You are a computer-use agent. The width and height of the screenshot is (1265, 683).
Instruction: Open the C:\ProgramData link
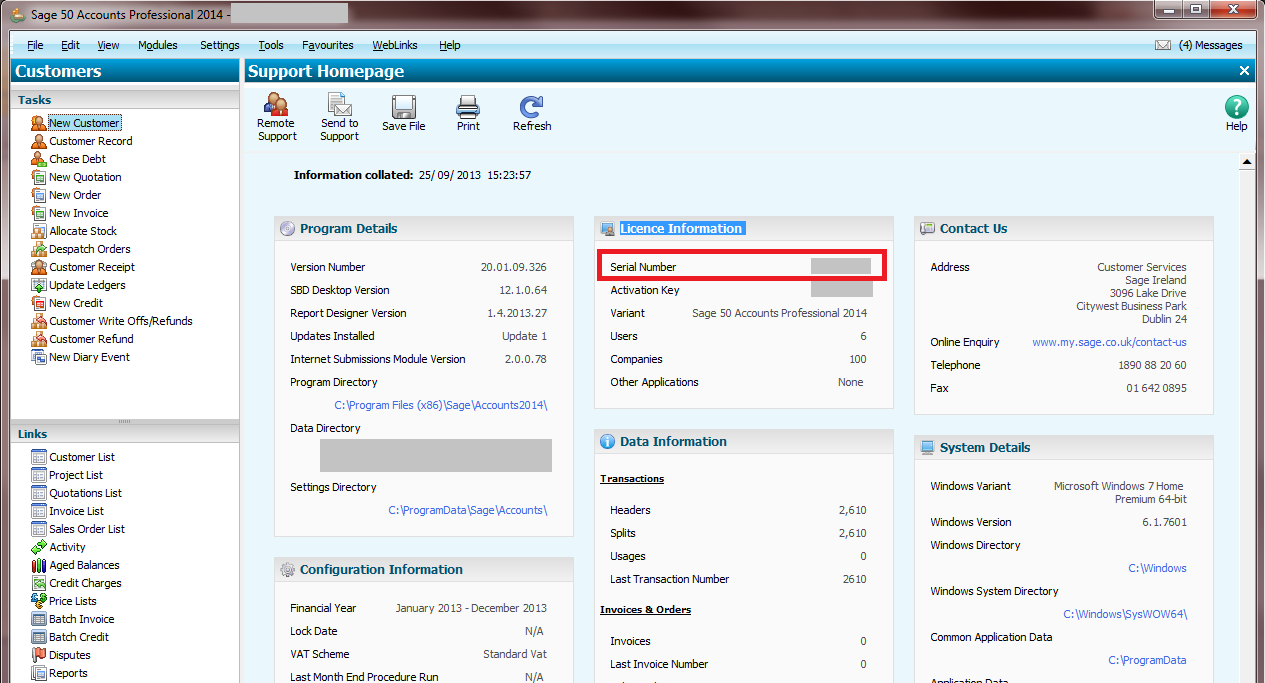pos(1148,660)
